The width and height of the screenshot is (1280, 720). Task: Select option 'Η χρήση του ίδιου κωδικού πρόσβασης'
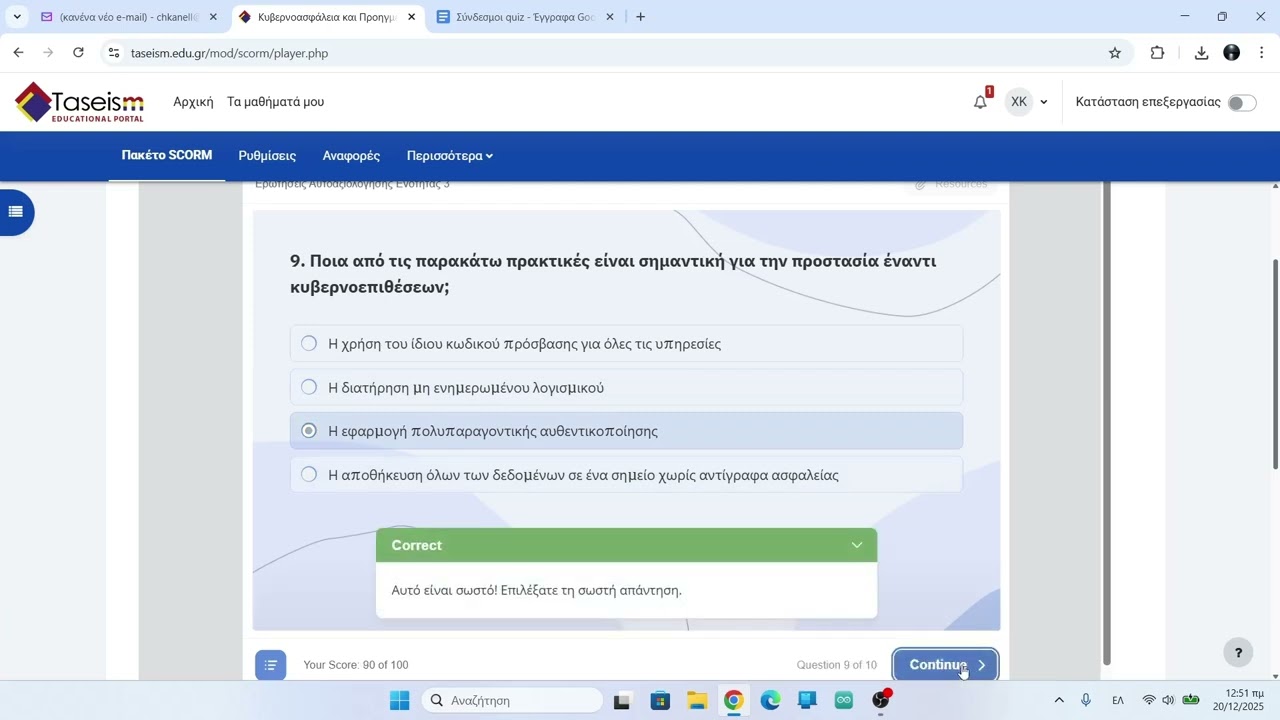click(x=626, y=344)
